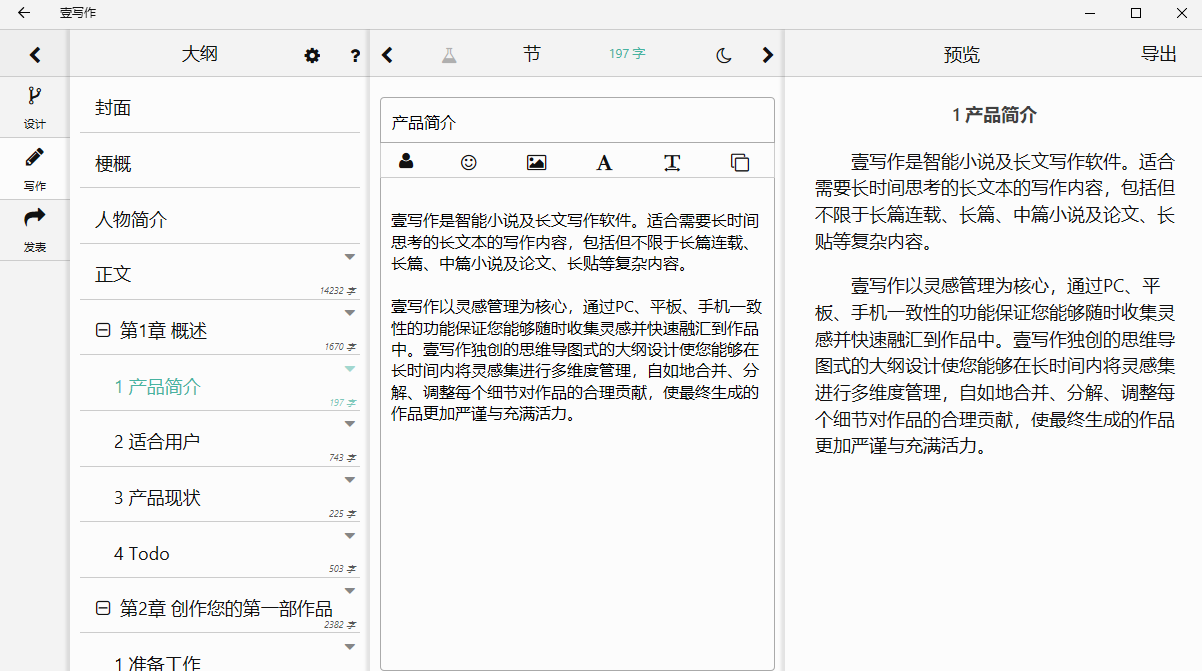The height and width of the screenshot is (671, 1202).
Task: Click the 225 字 count for 产品现状
Action: (x=343, y=514)
